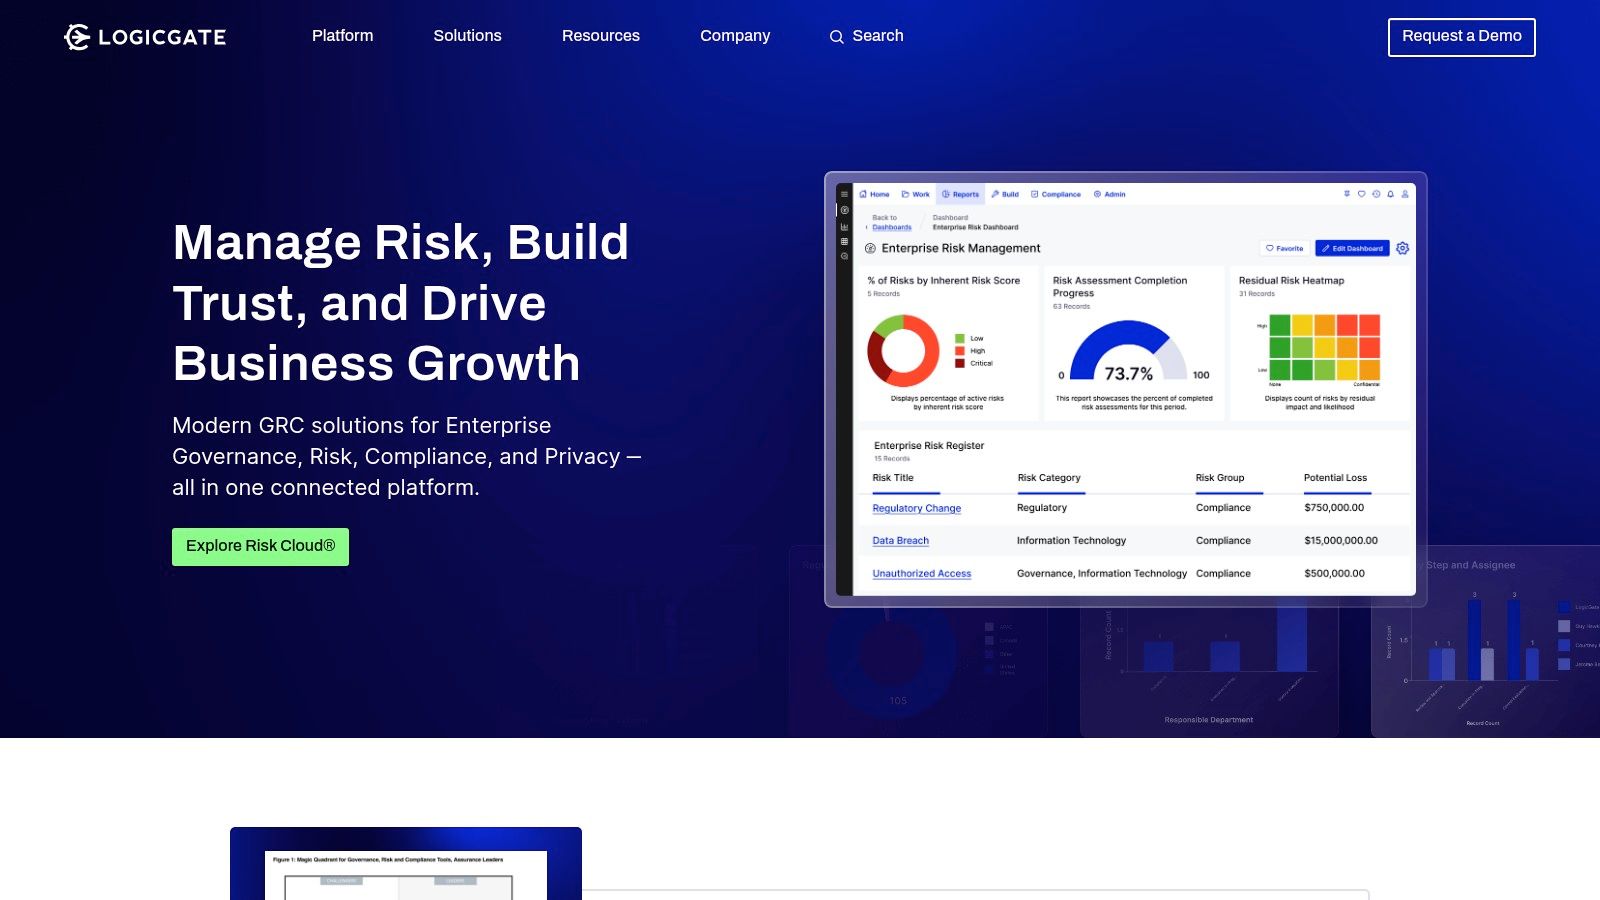Click the Request a Demo button
1600x900 pixels.
[x=1462, y=36]
